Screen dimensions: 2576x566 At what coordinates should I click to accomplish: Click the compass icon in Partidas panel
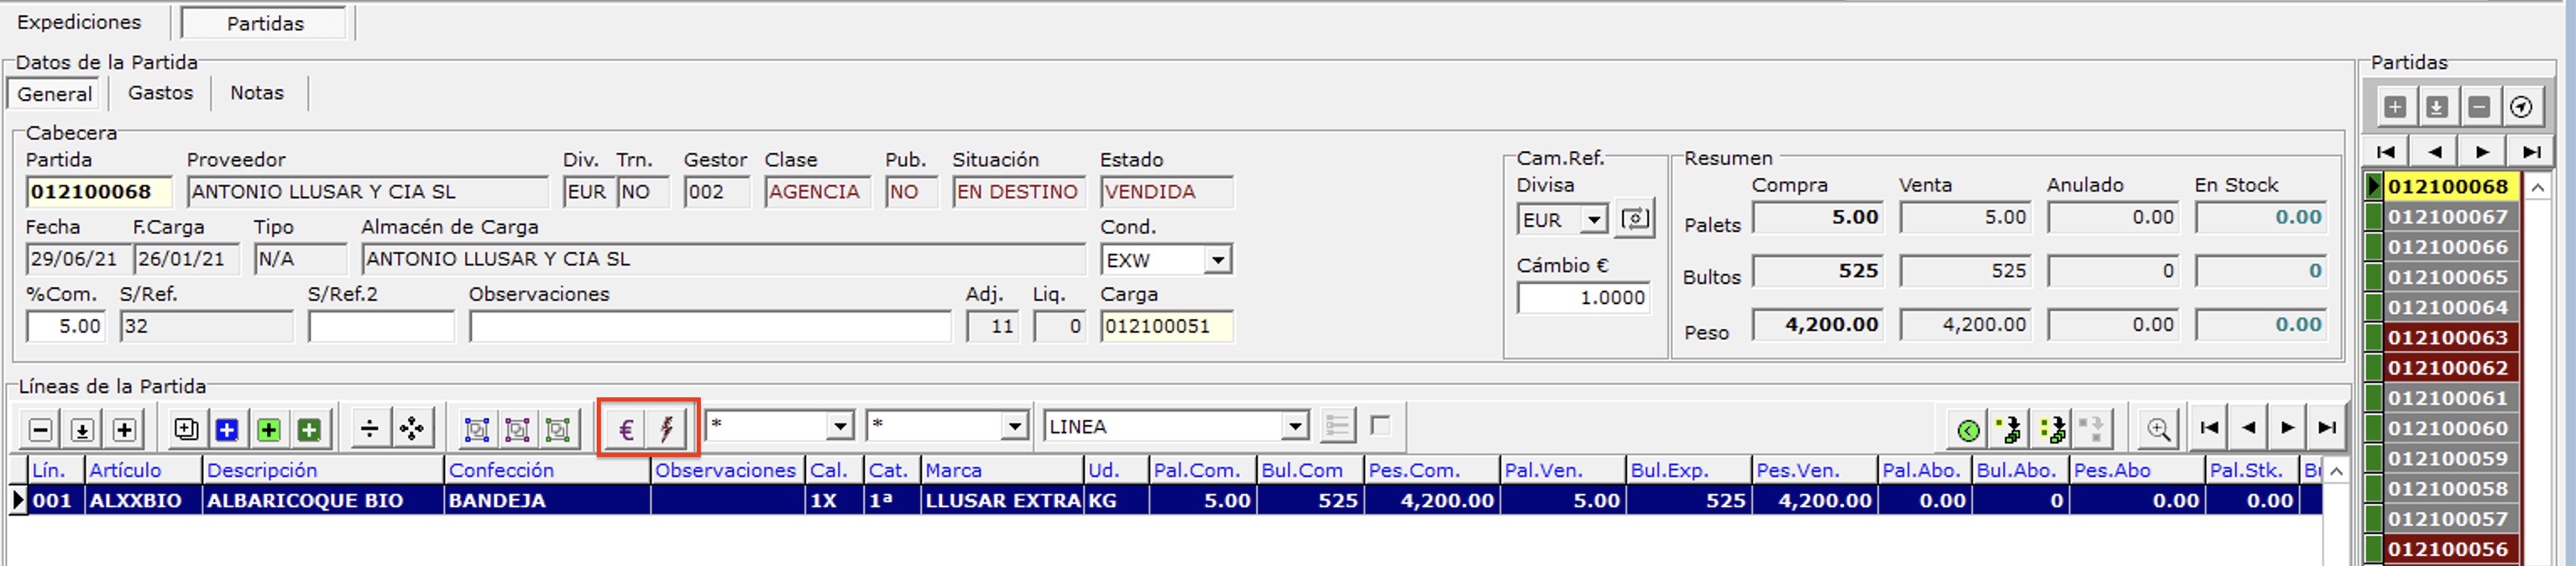[x=2521, y=107]
